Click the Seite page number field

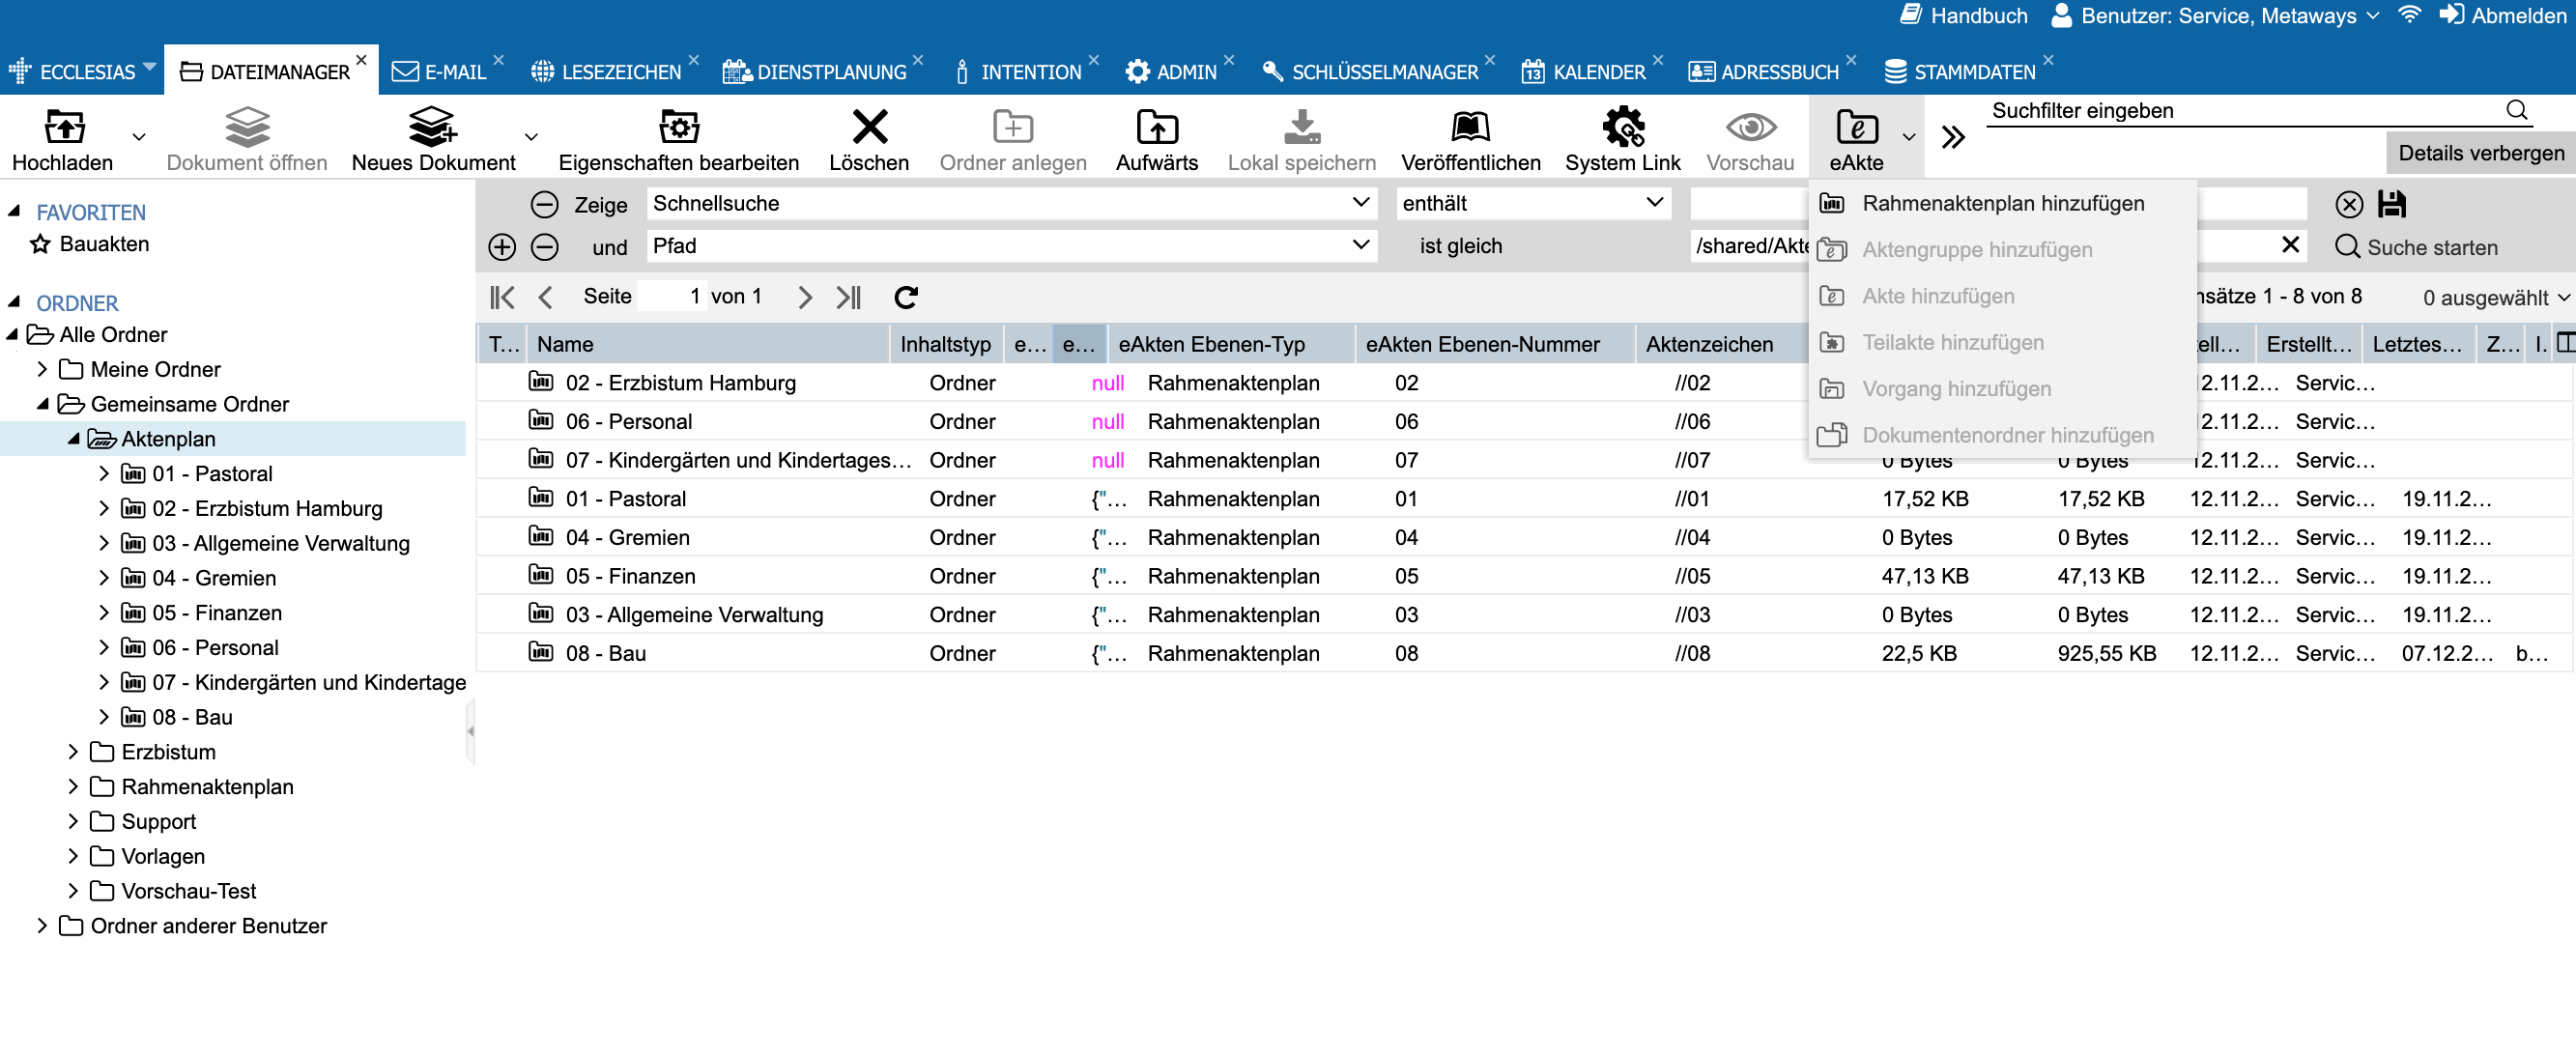tap(671, 297)
